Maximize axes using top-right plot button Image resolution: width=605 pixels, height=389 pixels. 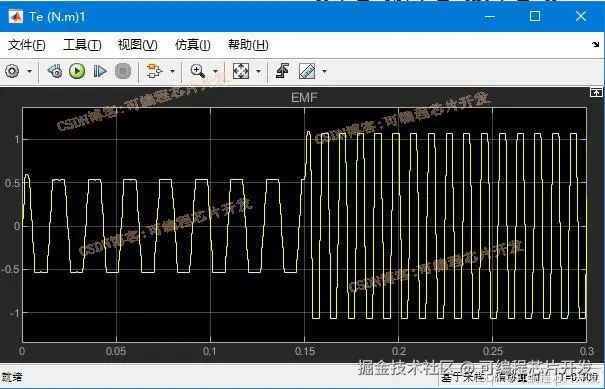tap(596, 92)
